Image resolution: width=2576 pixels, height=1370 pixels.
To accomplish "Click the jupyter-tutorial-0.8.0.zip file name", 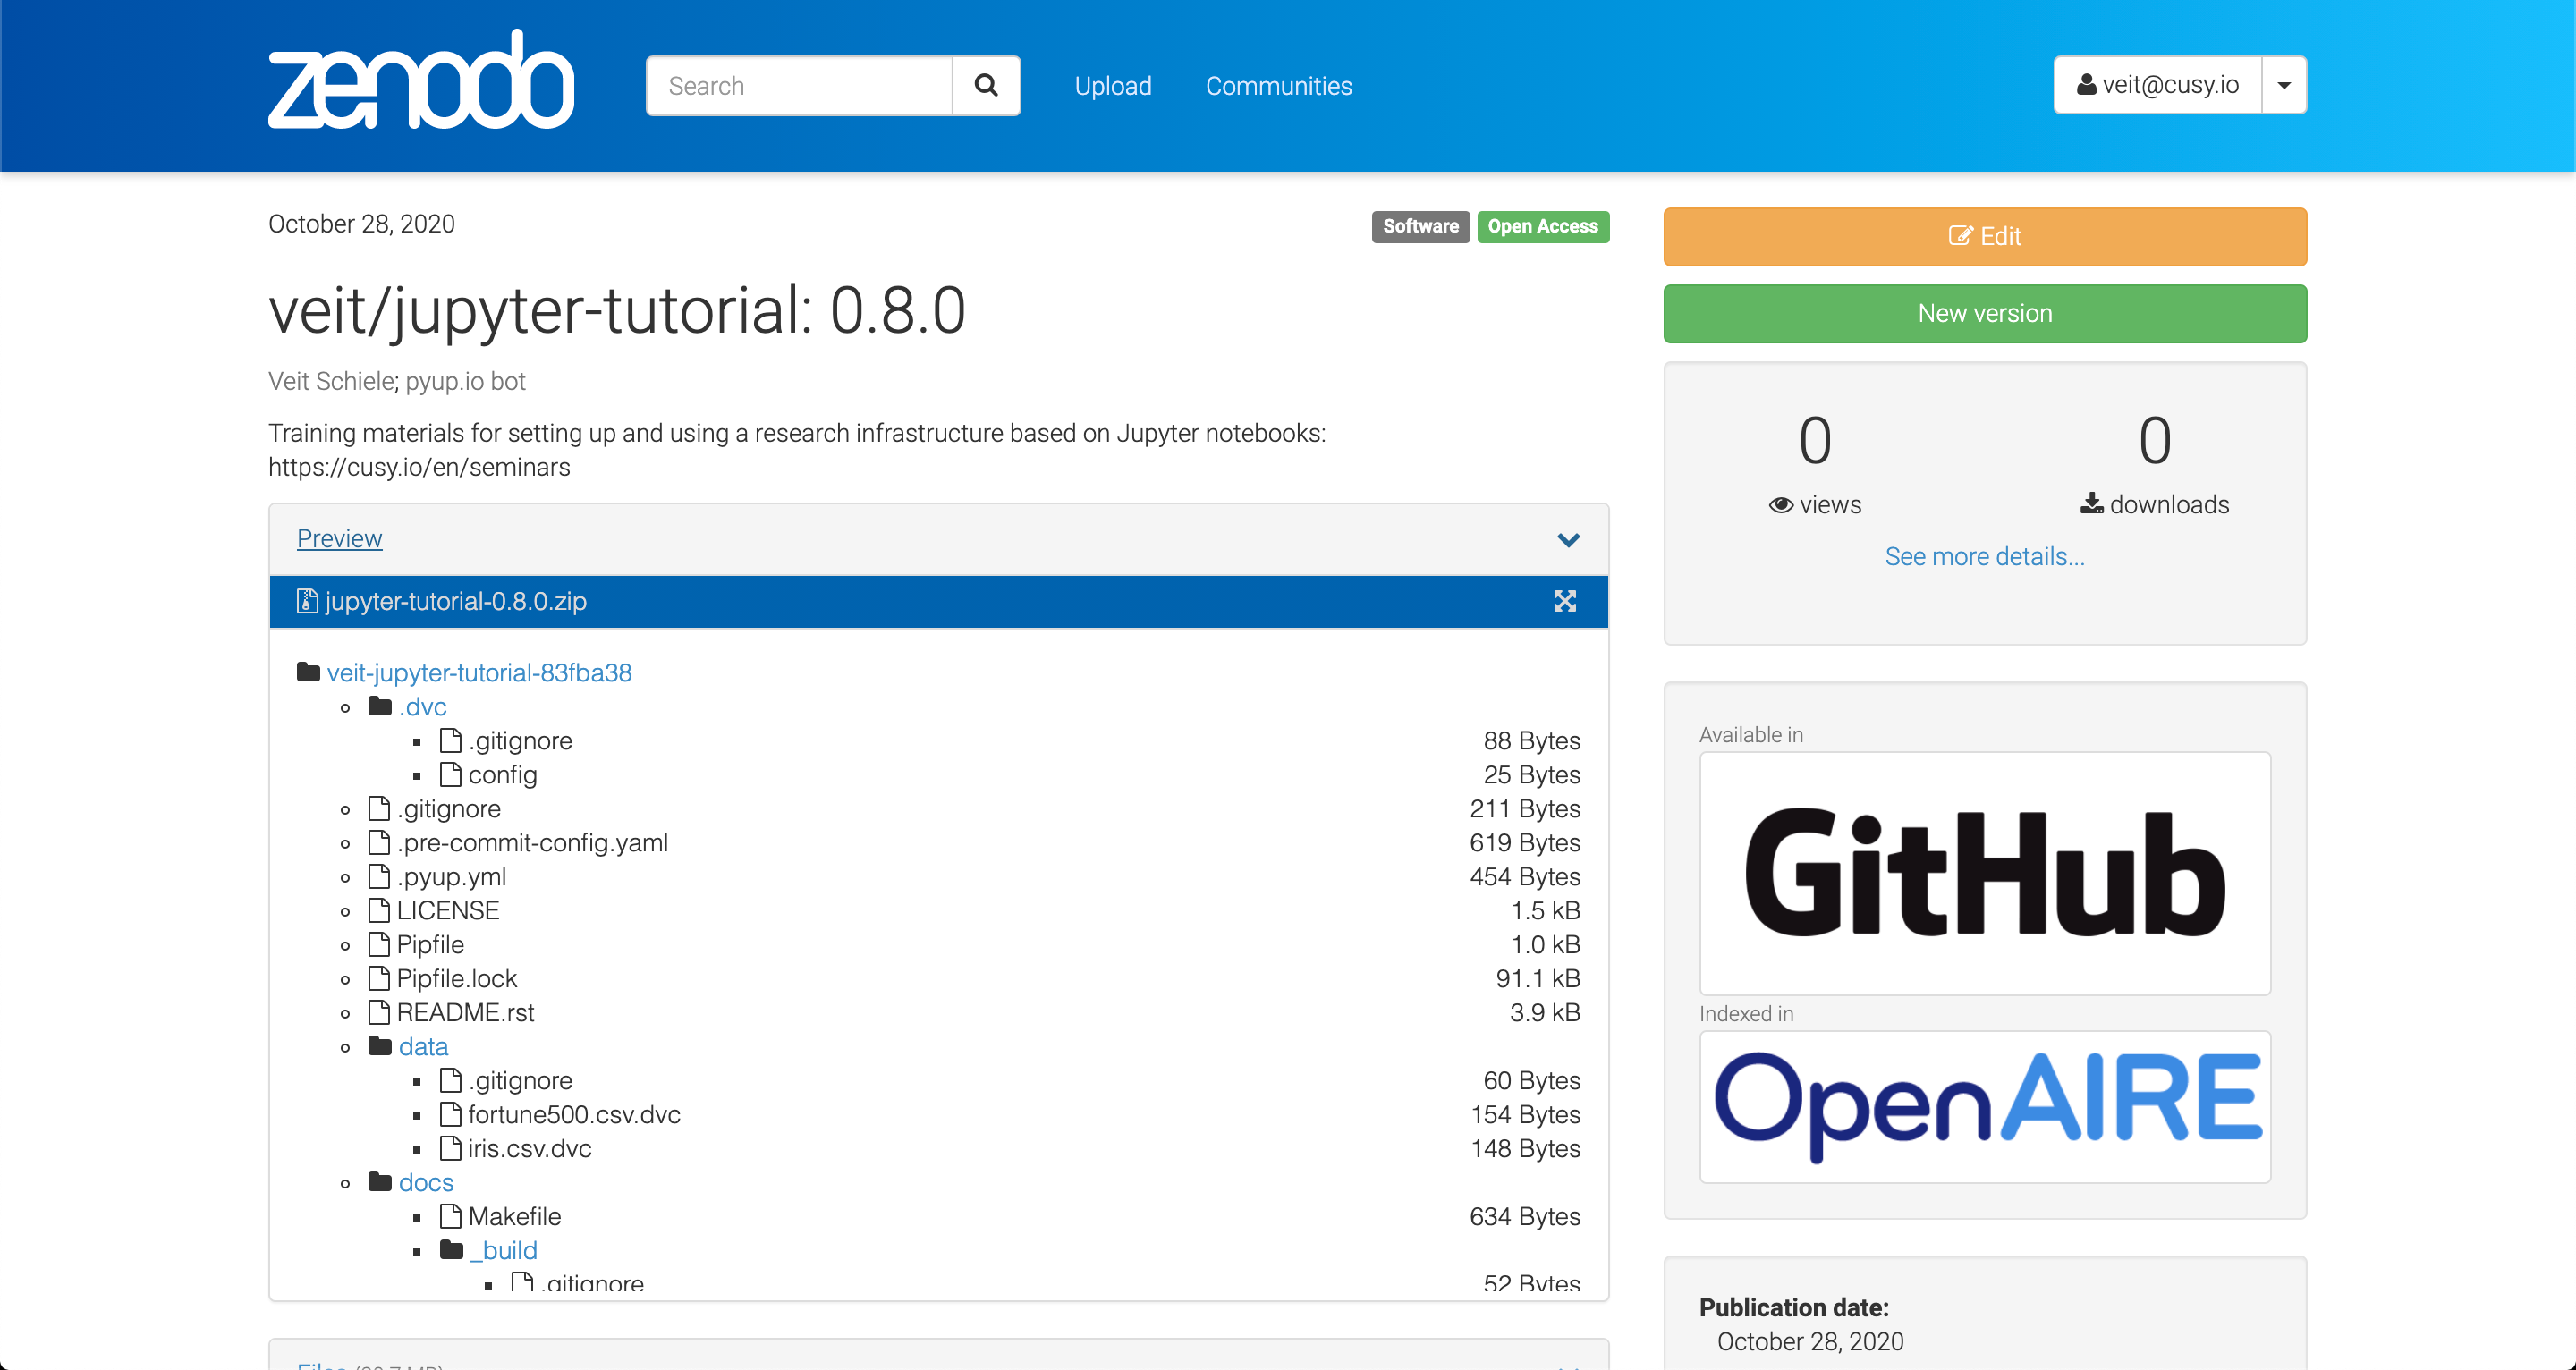I will [x=456, y=601].
